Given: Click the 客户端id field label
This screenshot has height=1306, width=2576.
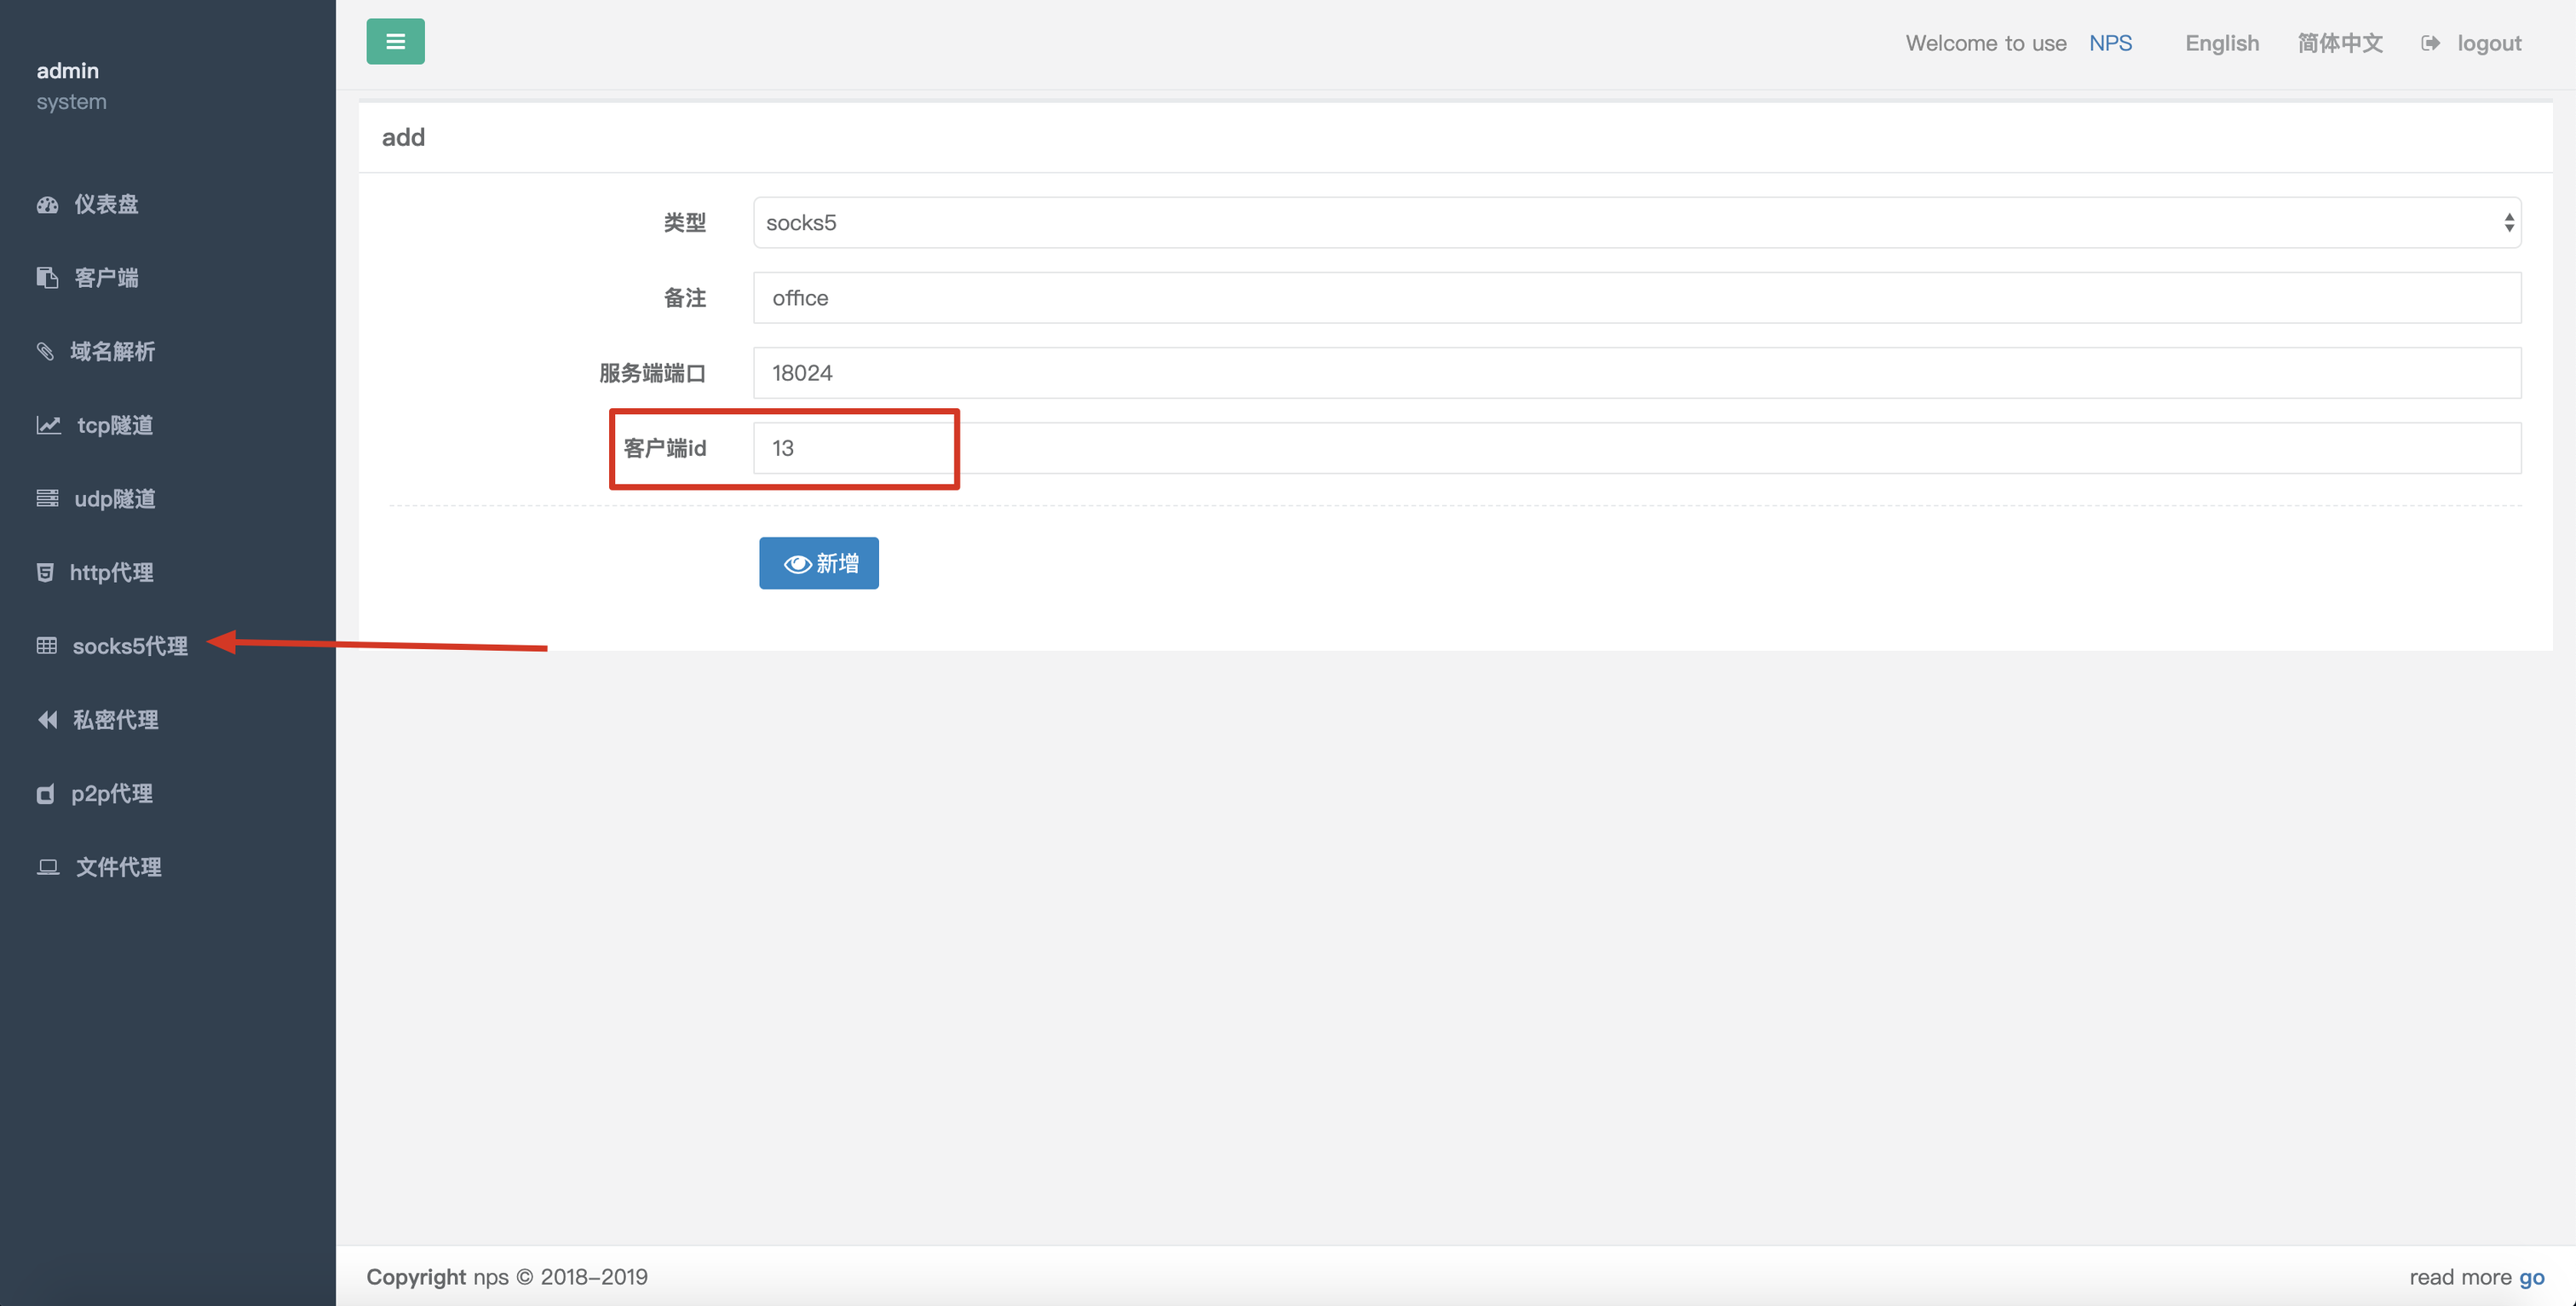Looking at the screenshot, I should pyautogui.click(x=664, y=447).
